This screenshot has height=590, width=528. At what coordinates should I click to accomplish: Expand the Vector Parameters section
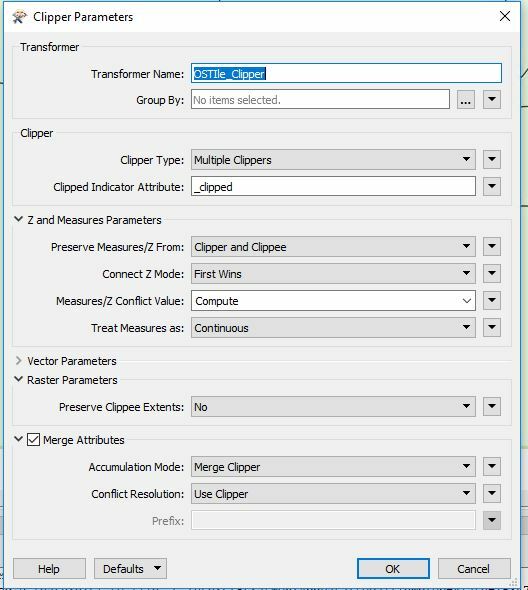(18, 360)
